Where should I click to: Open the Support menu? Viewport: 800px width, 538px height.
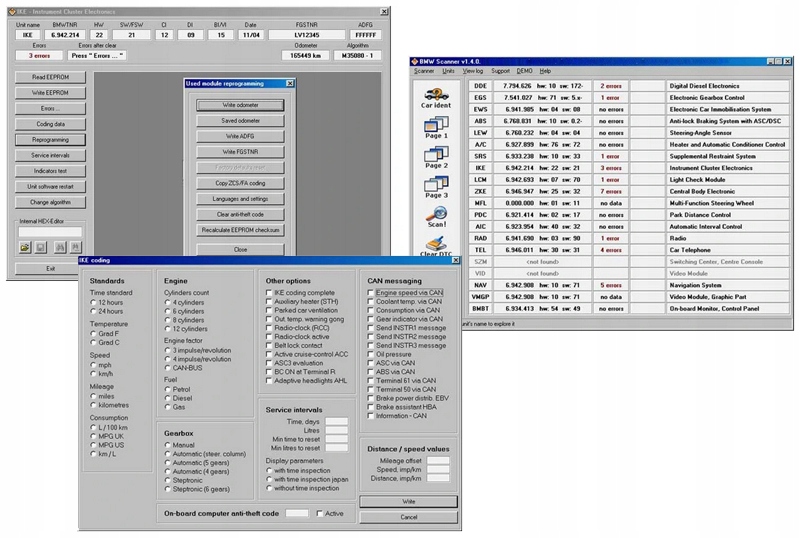pos(500,72)
